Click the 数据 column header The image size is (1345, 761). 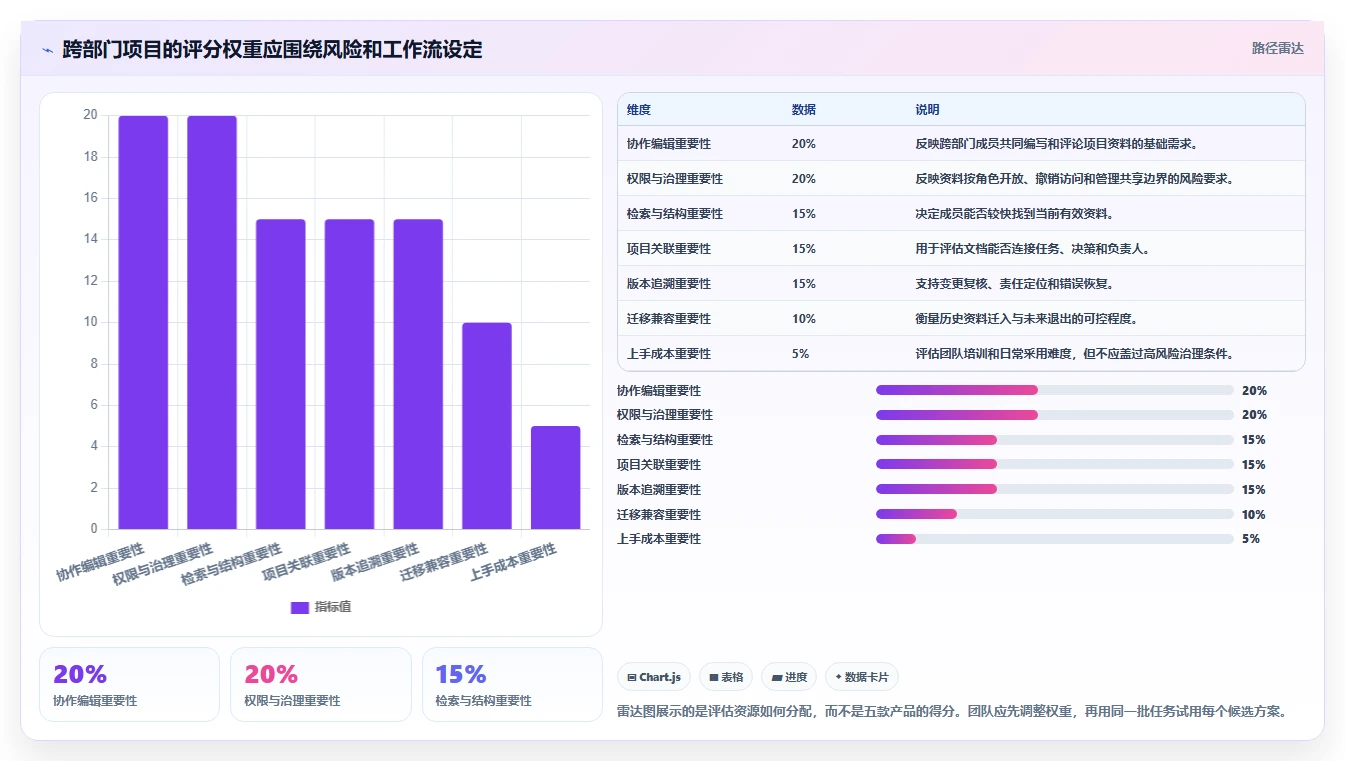pyautogui.click(x=804, y=110)
